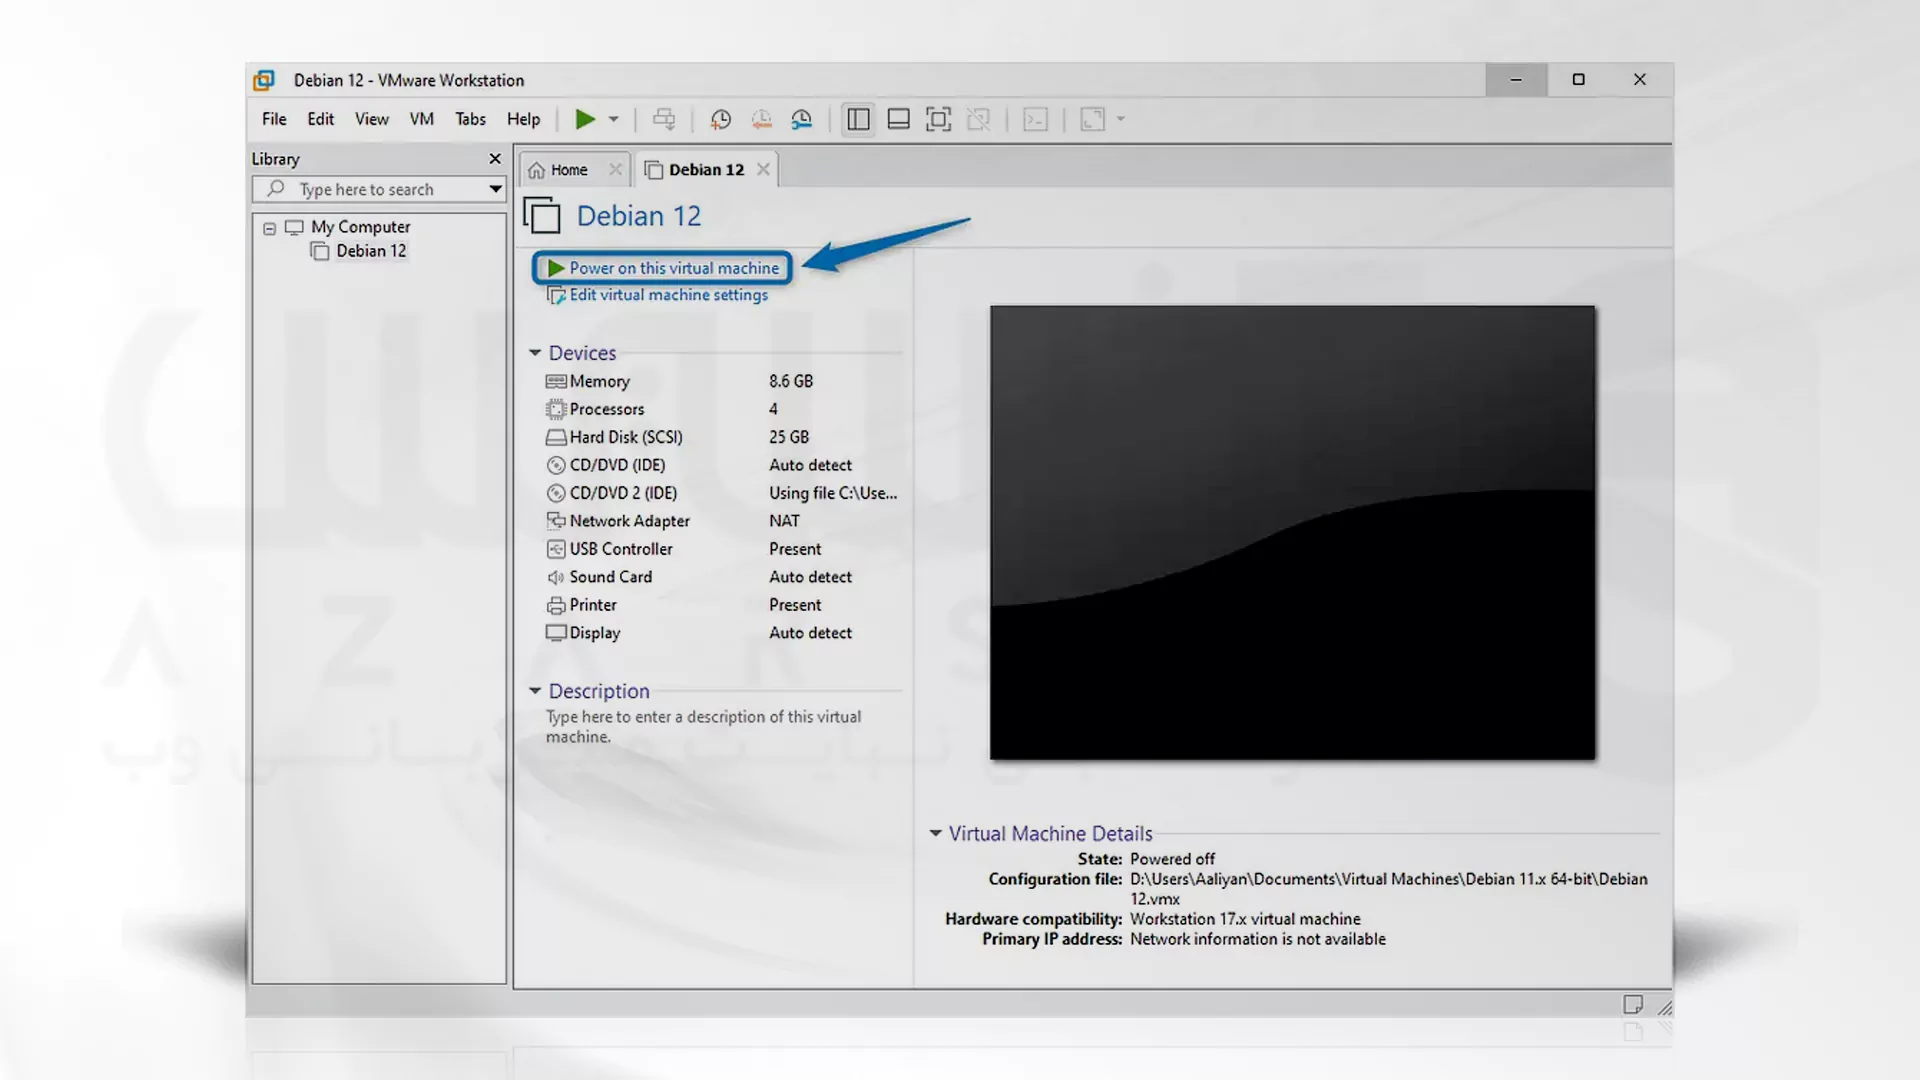The image size is (1920, 1080).
Task: Collapse the My Computer tree node
Action: pyautogui.click(x=269, y=228)
